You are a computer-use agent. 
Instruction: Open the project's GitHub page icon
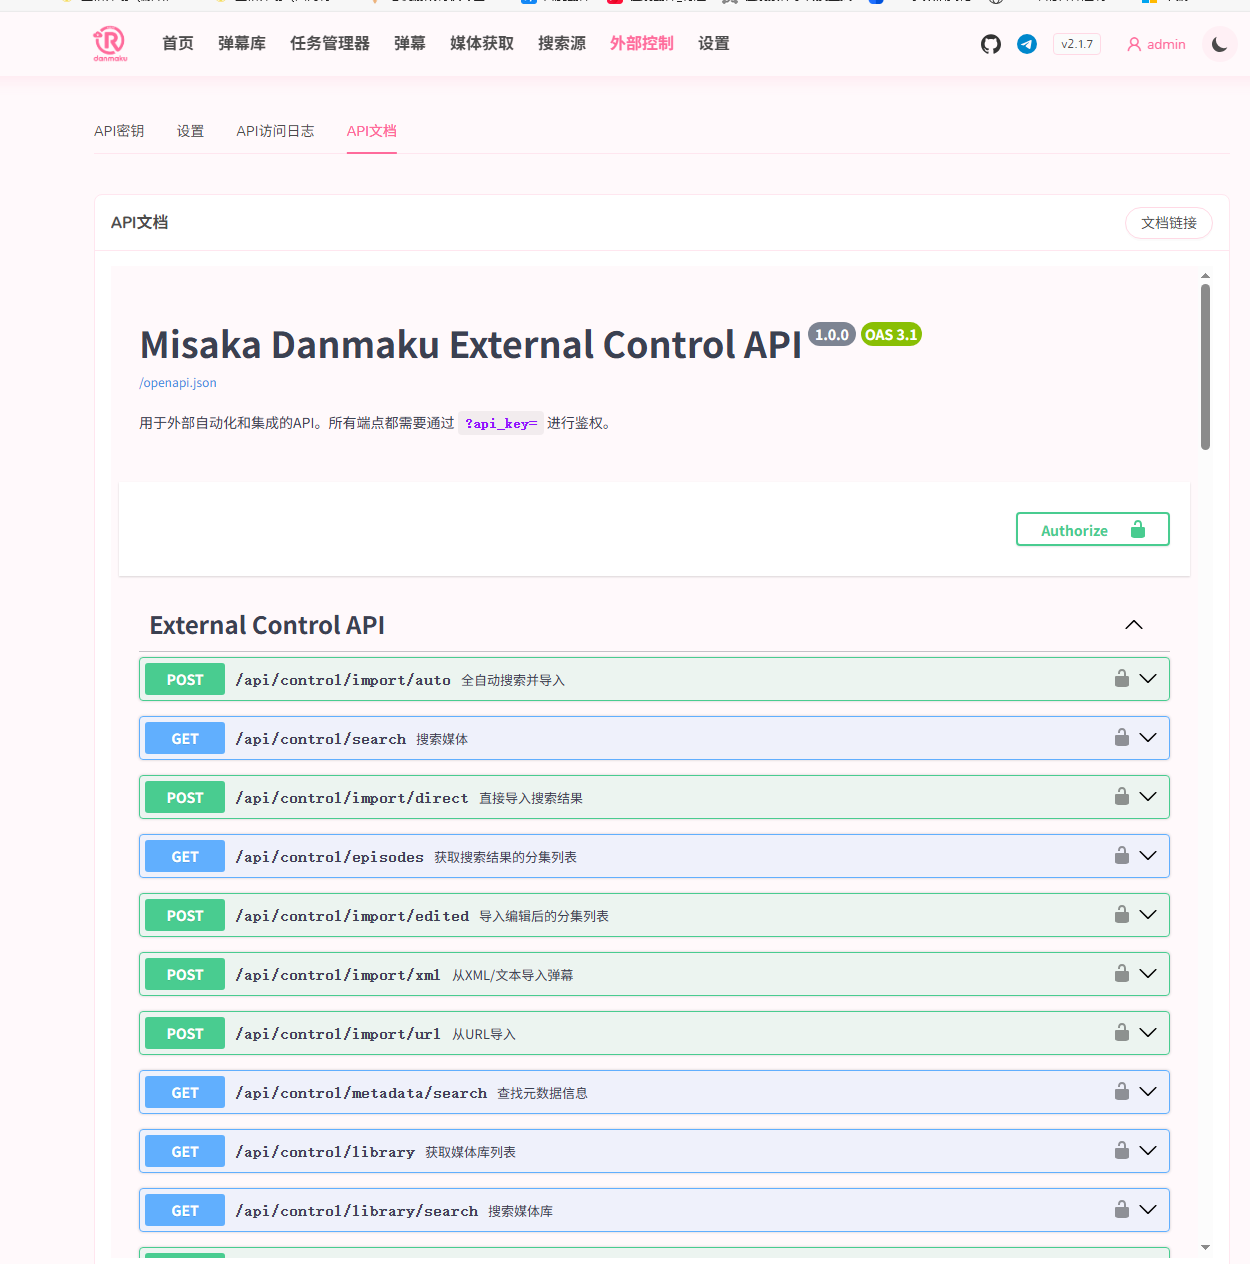990,44
